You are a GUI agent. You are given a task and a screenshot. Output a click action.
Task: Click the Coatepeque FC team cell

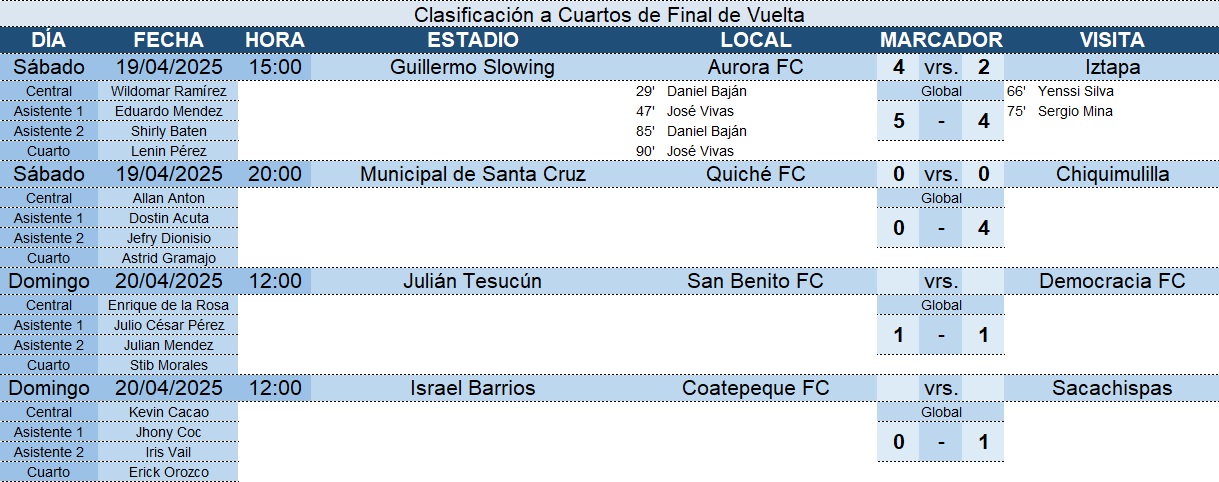click(x=756, y=388)
